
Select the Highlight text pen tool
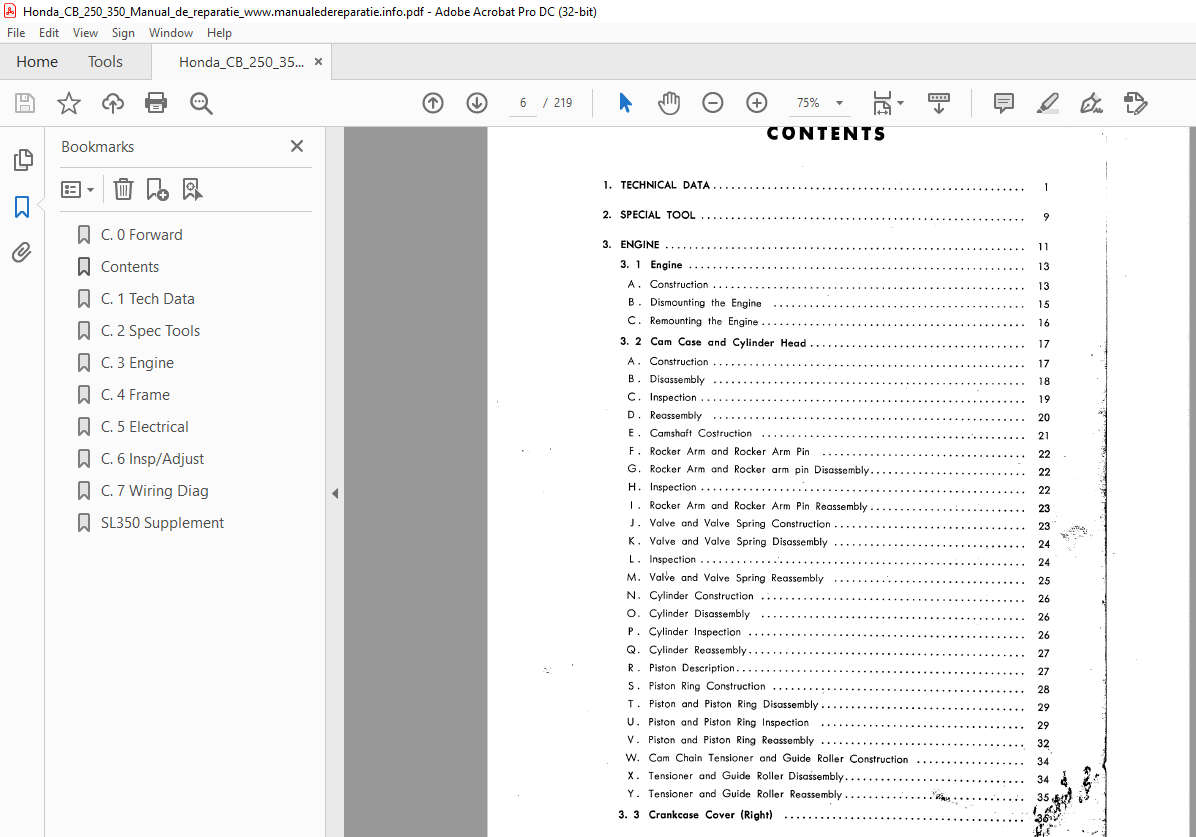coord(1048,103)
